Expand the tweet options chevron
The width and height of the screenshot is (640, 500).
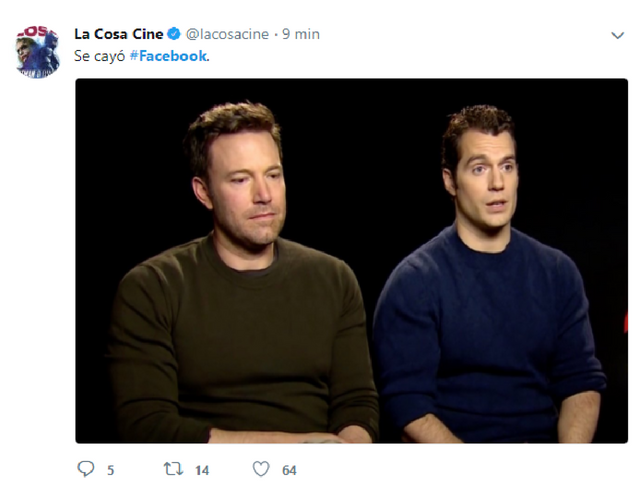617,35
